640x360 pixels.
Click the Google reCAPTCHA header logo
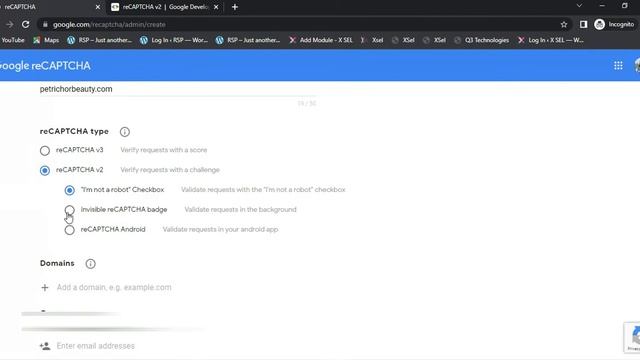click(45, 66)
